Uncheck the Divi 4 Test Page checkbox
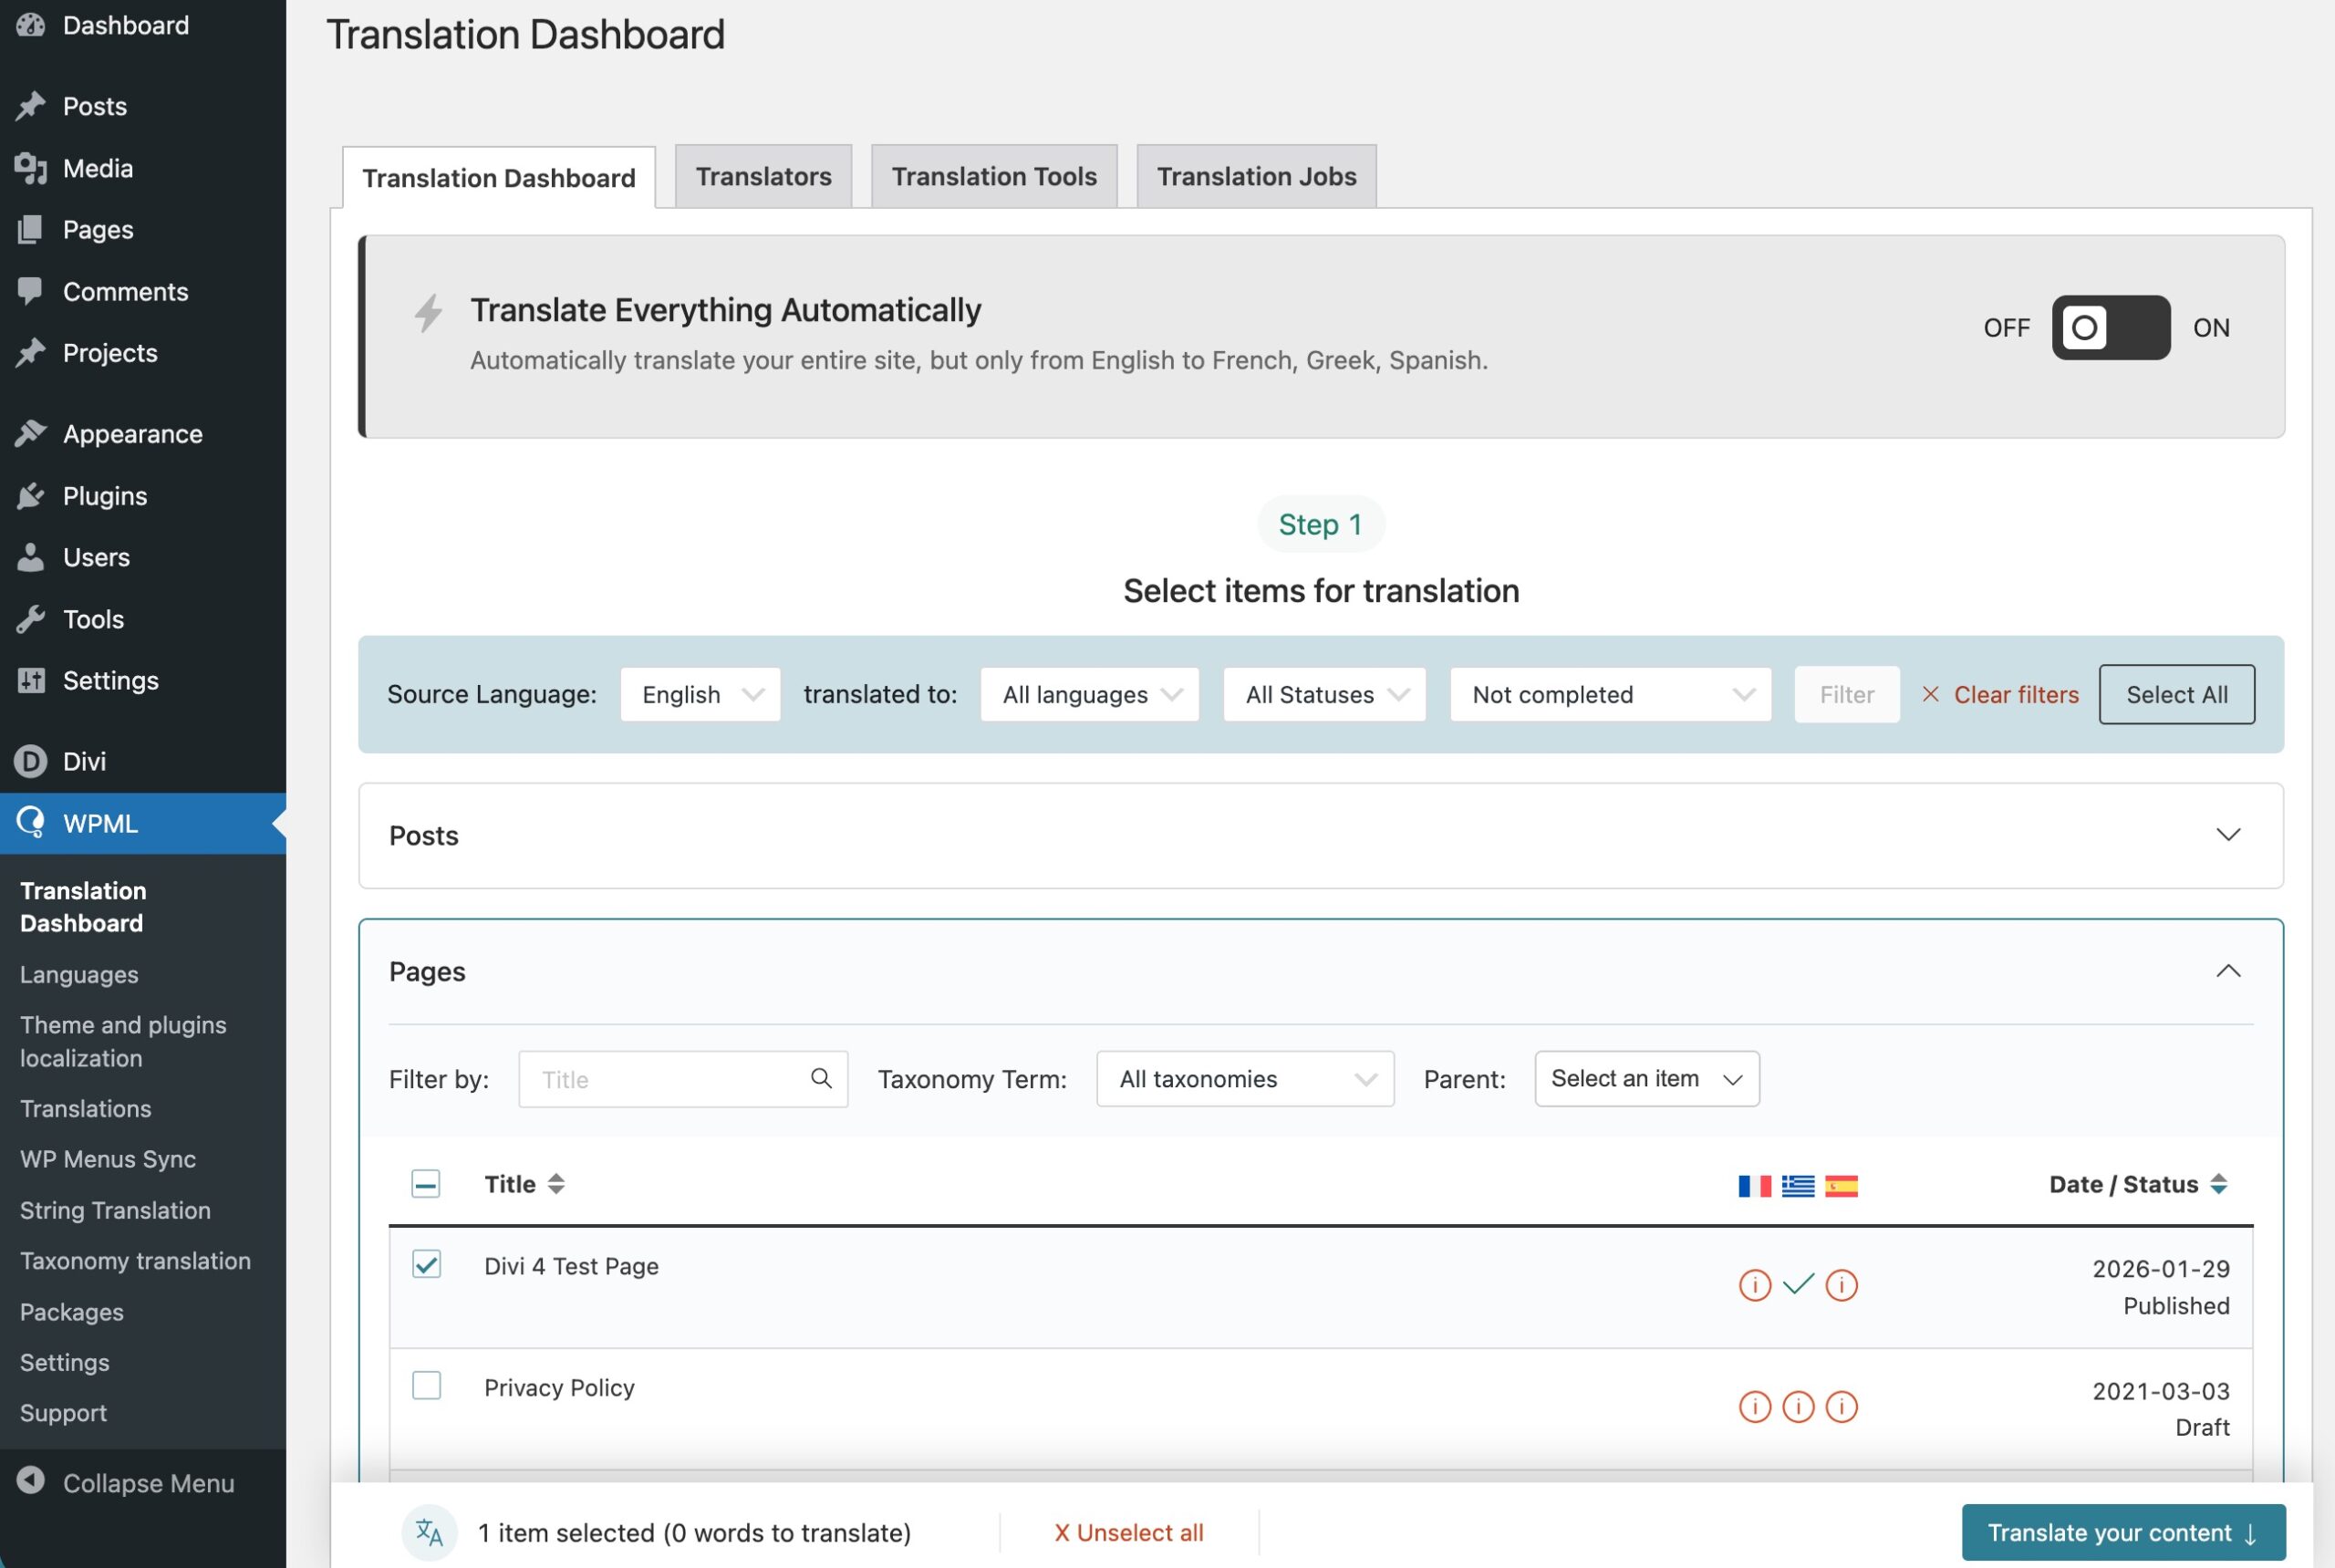The width and height of the screenshot is (2335, 1568). click(x=426, y=1264)
